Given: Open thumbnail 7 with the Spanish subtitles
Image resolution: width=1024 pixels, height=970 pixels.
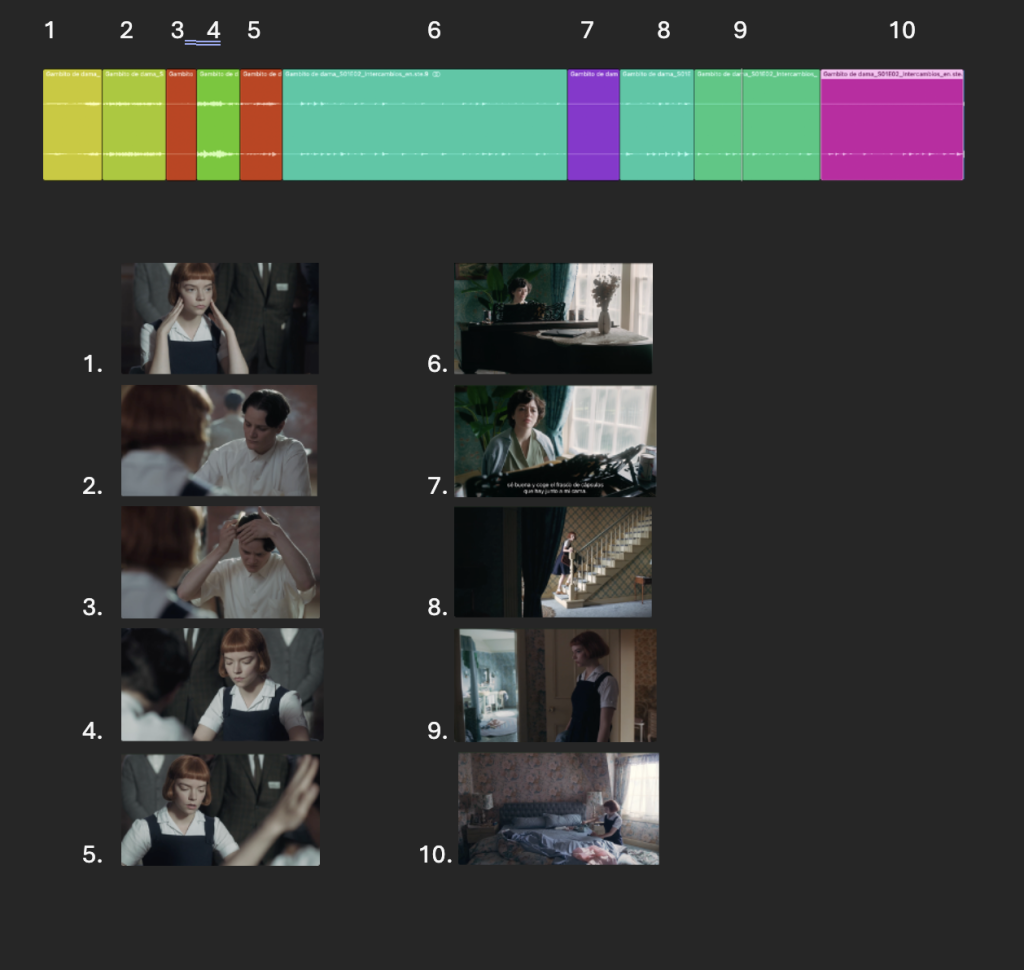Looking at the screenshot, I should (555, 441).
